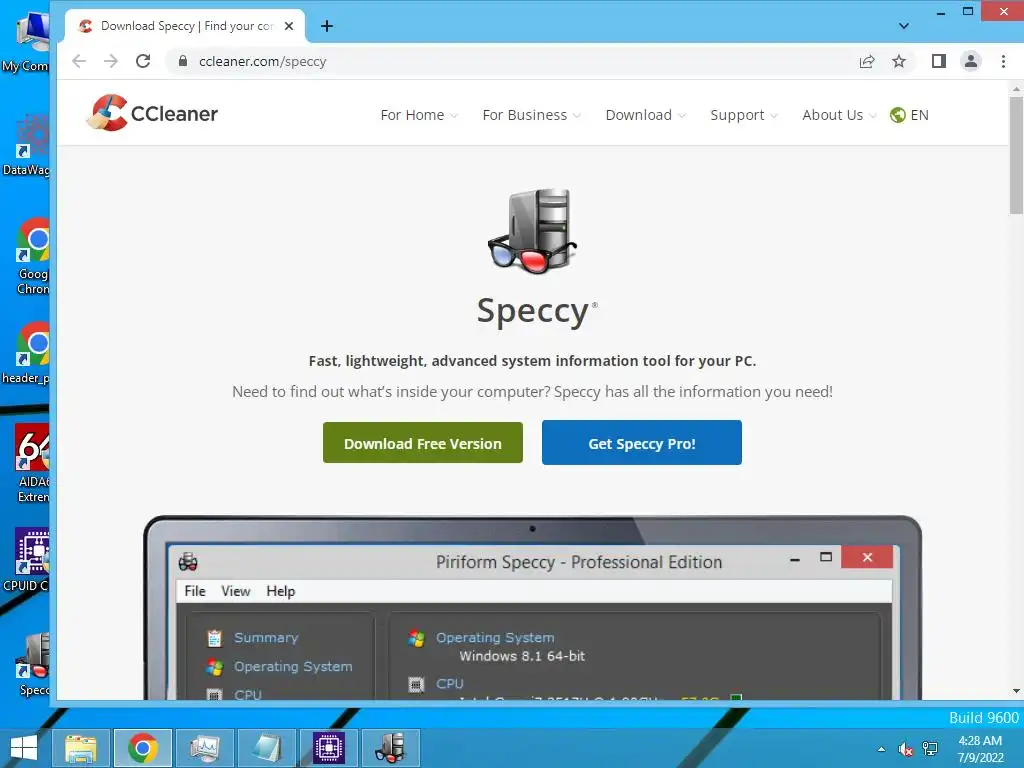Click the muted volume tray icon
Viewport: 1024px width, 768px height.
pyautogui.click(x=905, y=749)
